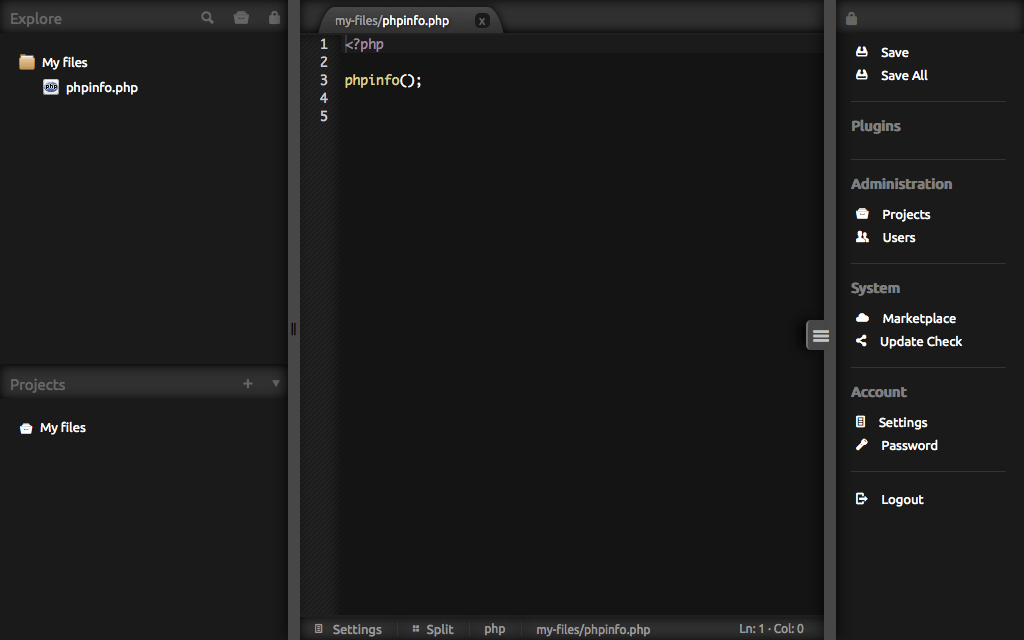Click the upload files icon in Explore header

point(241,17)
